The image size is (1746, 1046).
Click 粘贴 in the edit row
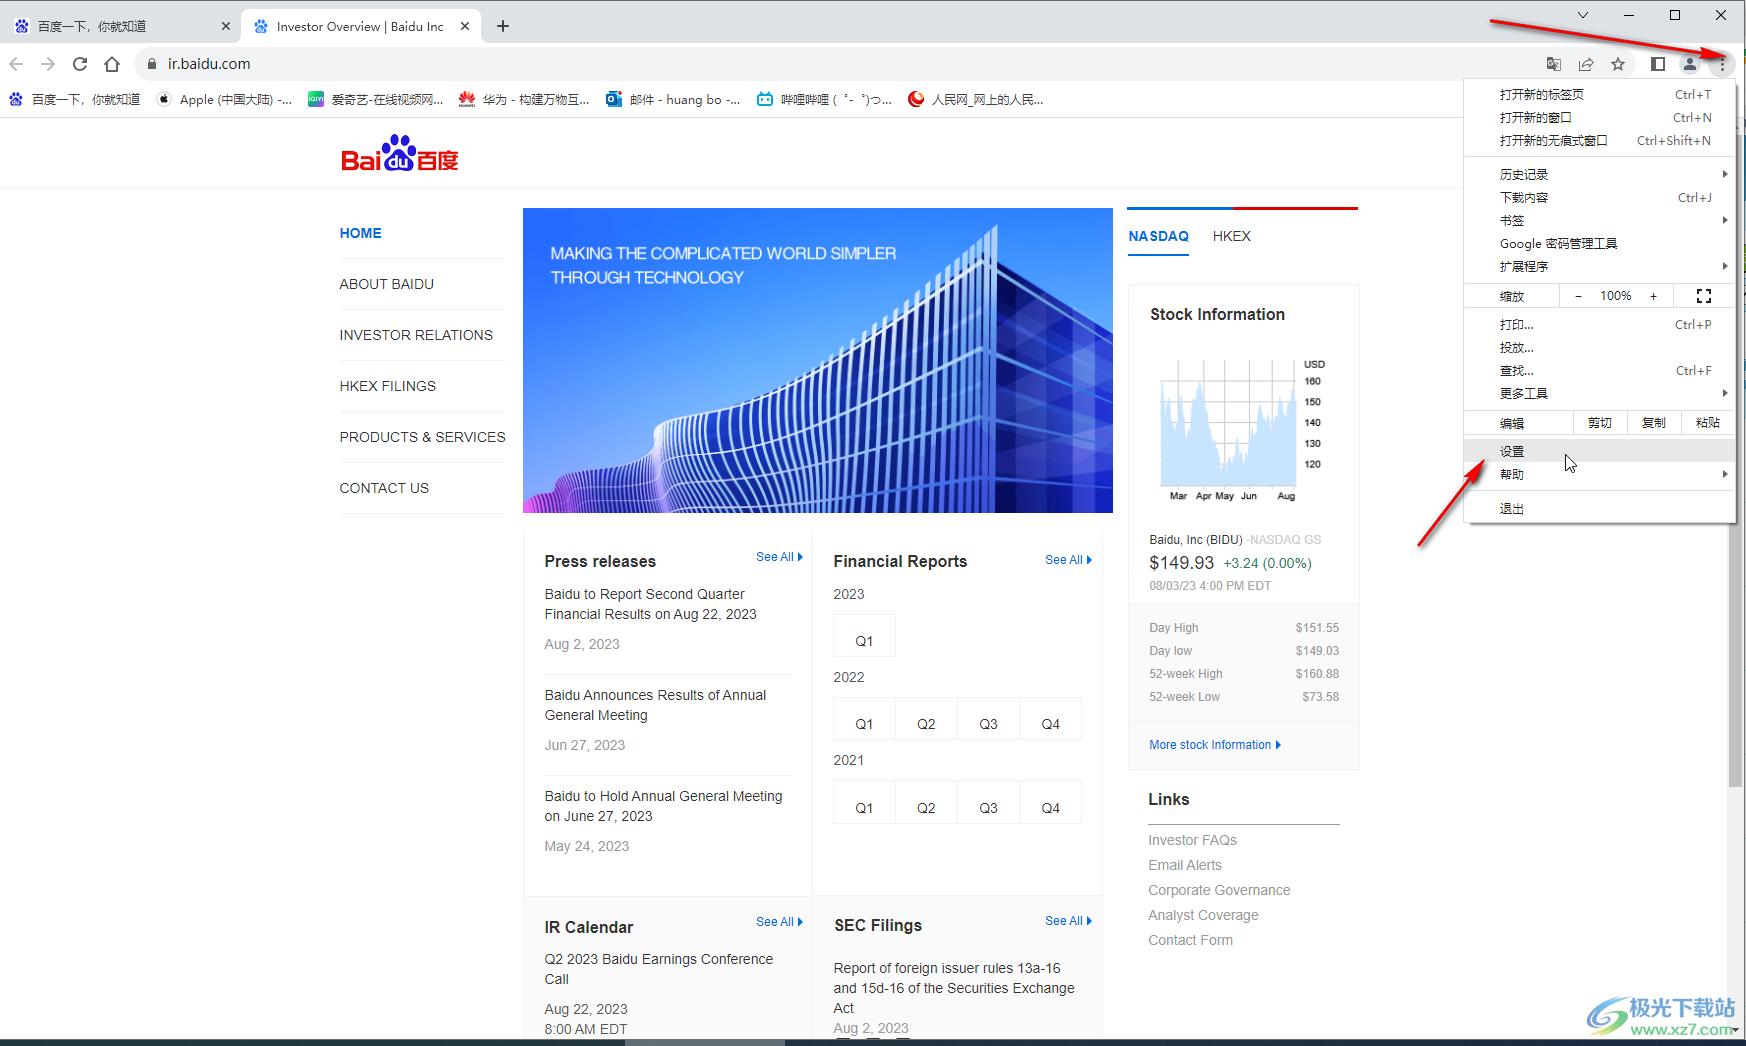tap(1708, 423)
